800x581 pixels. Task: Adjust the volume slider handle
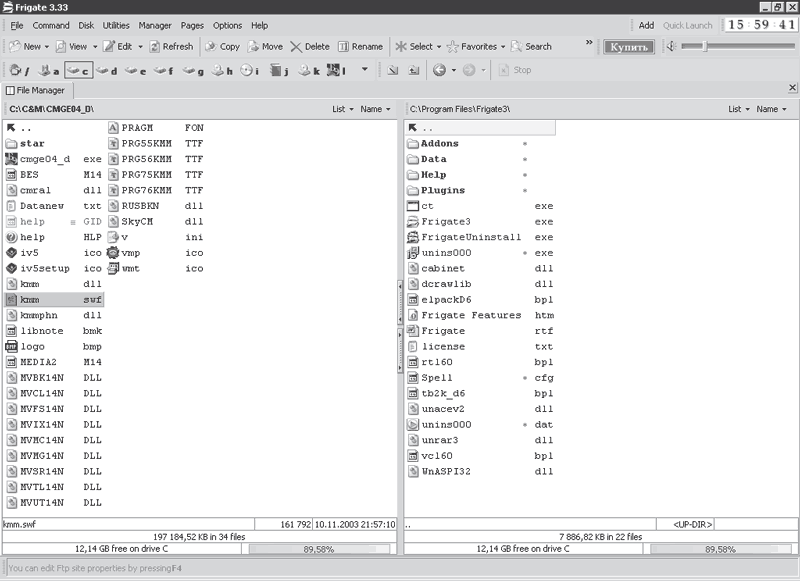[705, 46]
